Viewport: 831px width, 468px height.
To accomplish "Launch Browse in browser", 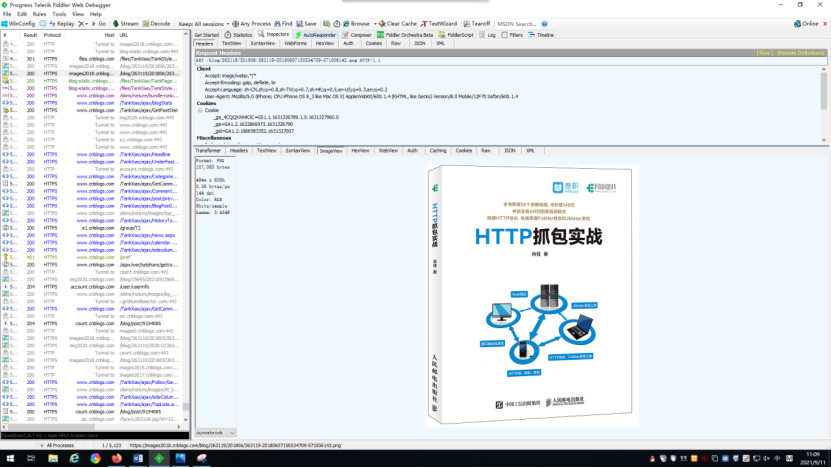I will point(356,24).
